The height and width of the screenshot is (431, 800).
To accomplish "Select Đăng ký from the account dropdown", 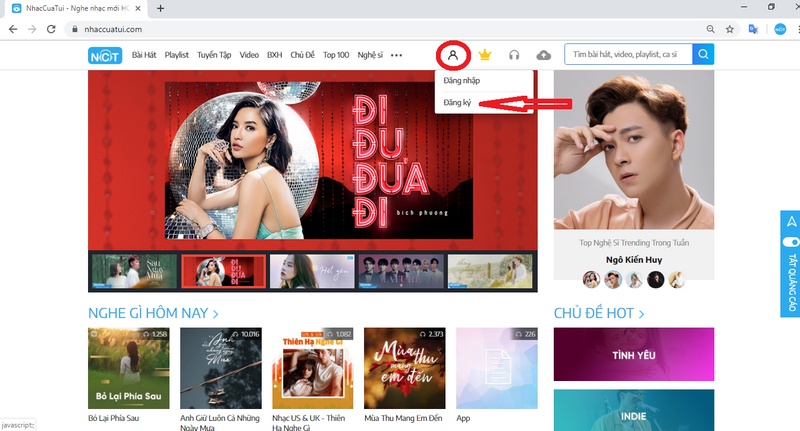I will pos(457,103).
